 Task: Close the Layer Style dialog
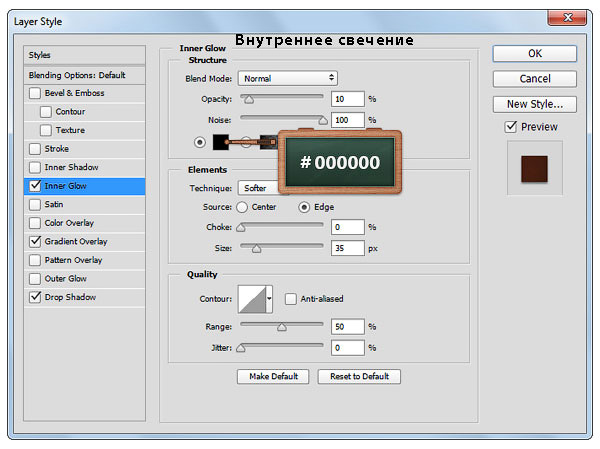(567, 18)
